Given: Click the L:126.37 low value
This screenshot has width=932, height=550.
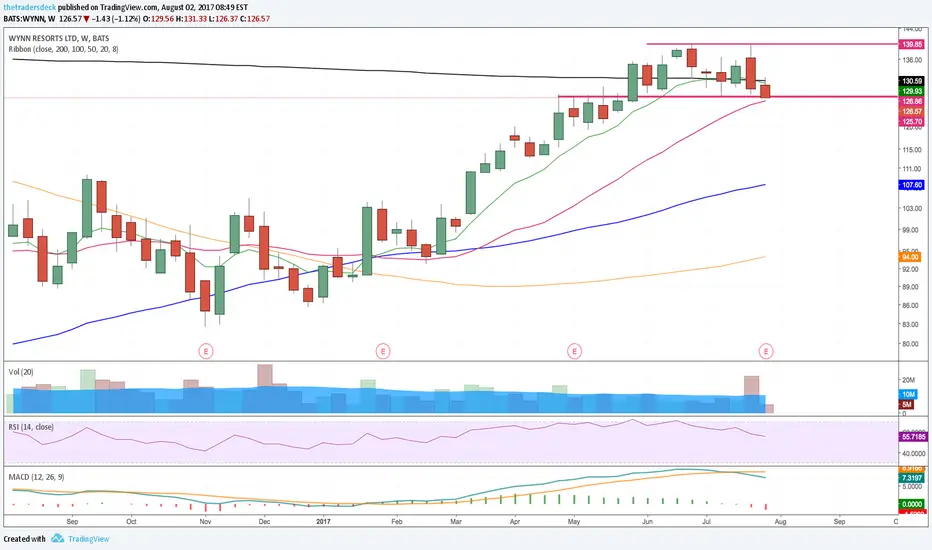Looking at the screenshot, I should click(x=223, y=19).
